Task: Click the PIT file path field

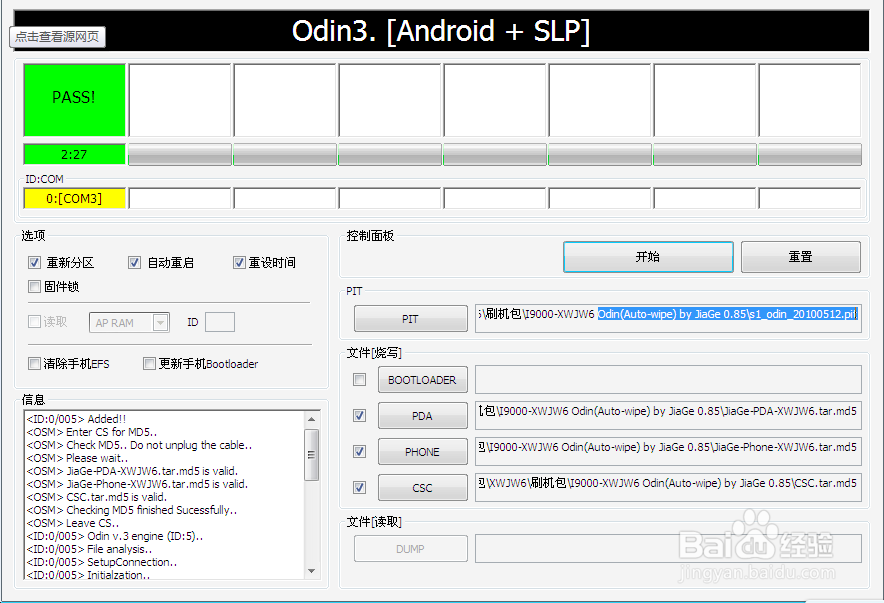Action: click(668, 318)
